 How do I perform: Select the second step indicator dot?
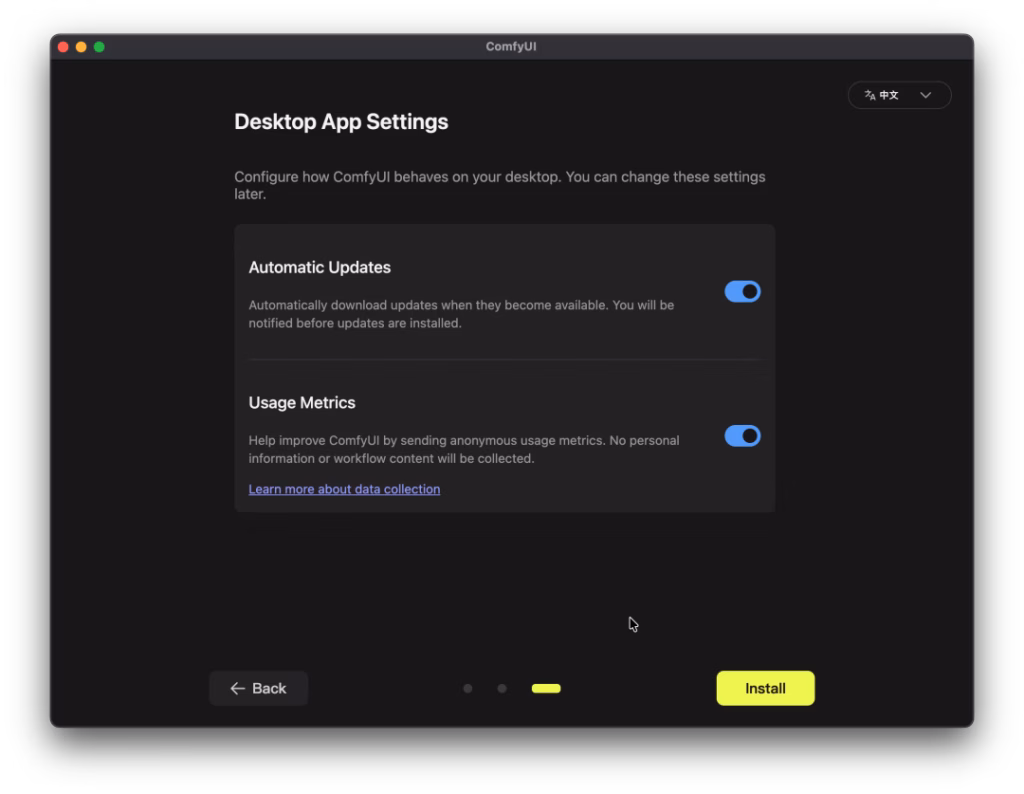(502, 688)
